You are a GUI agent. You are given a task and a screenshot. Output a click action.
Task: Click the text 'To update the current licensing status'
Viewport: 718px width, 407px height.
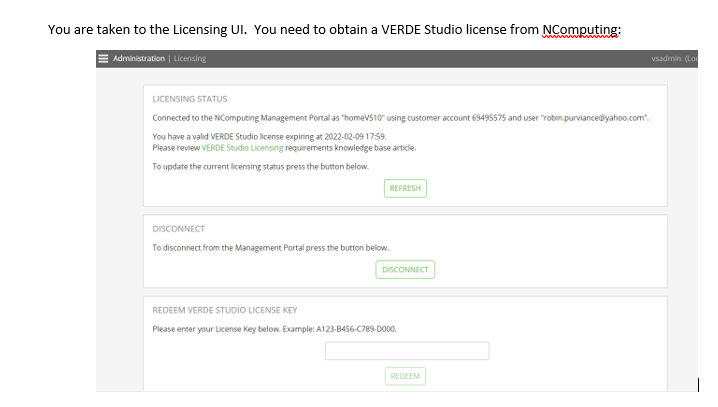tap(261, 167)
